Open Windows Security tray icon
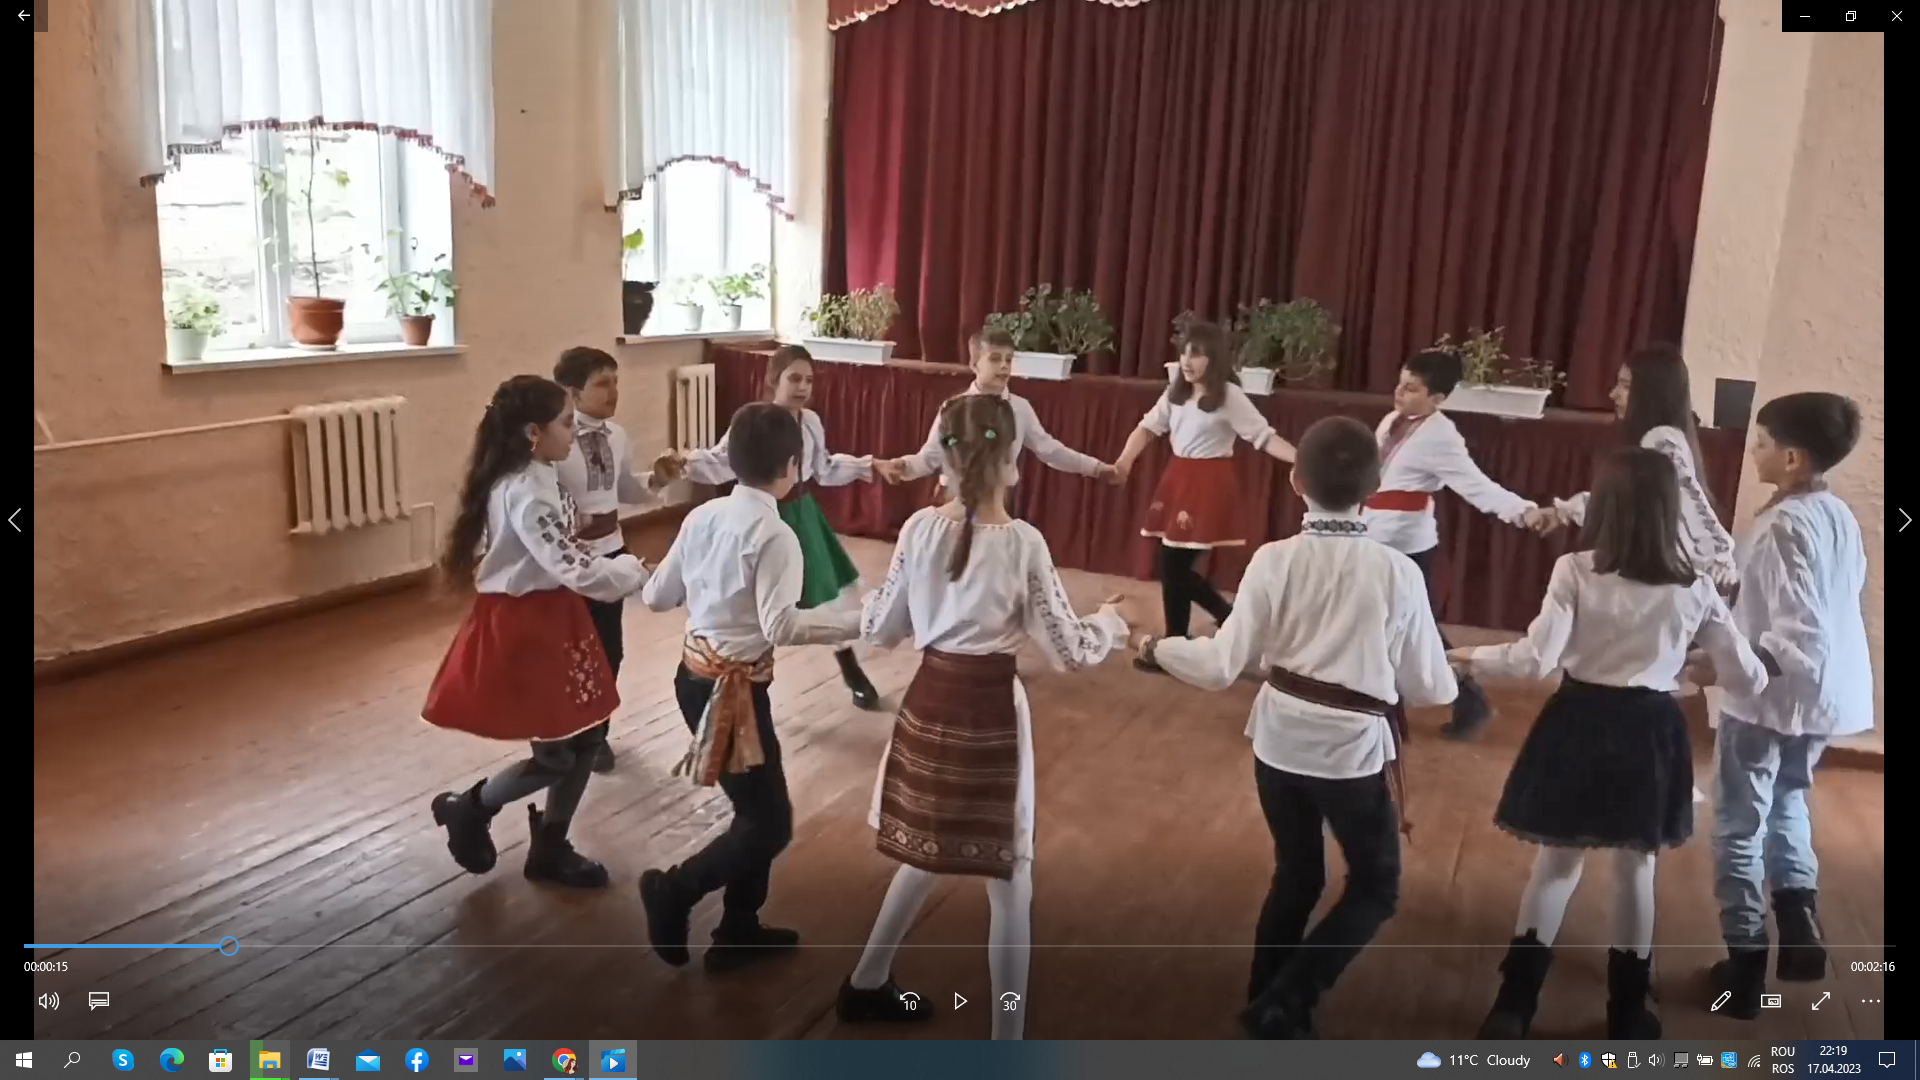Screen dimensions: 1920x1080 click(1608, 1060)
